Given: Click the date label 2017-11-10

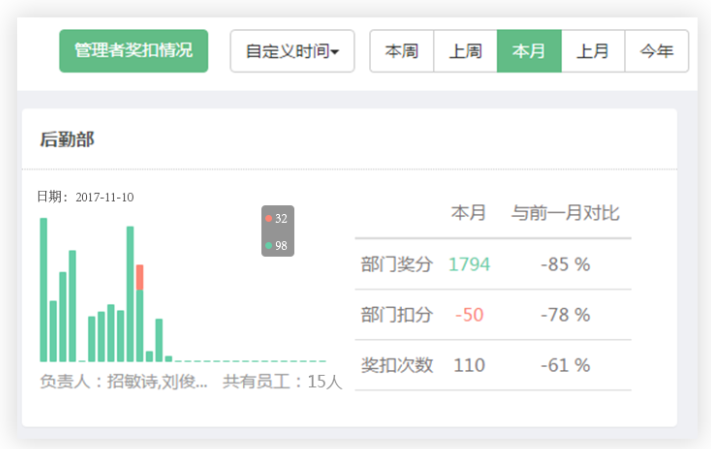Looking at the screenshot, I should point(105,197).
